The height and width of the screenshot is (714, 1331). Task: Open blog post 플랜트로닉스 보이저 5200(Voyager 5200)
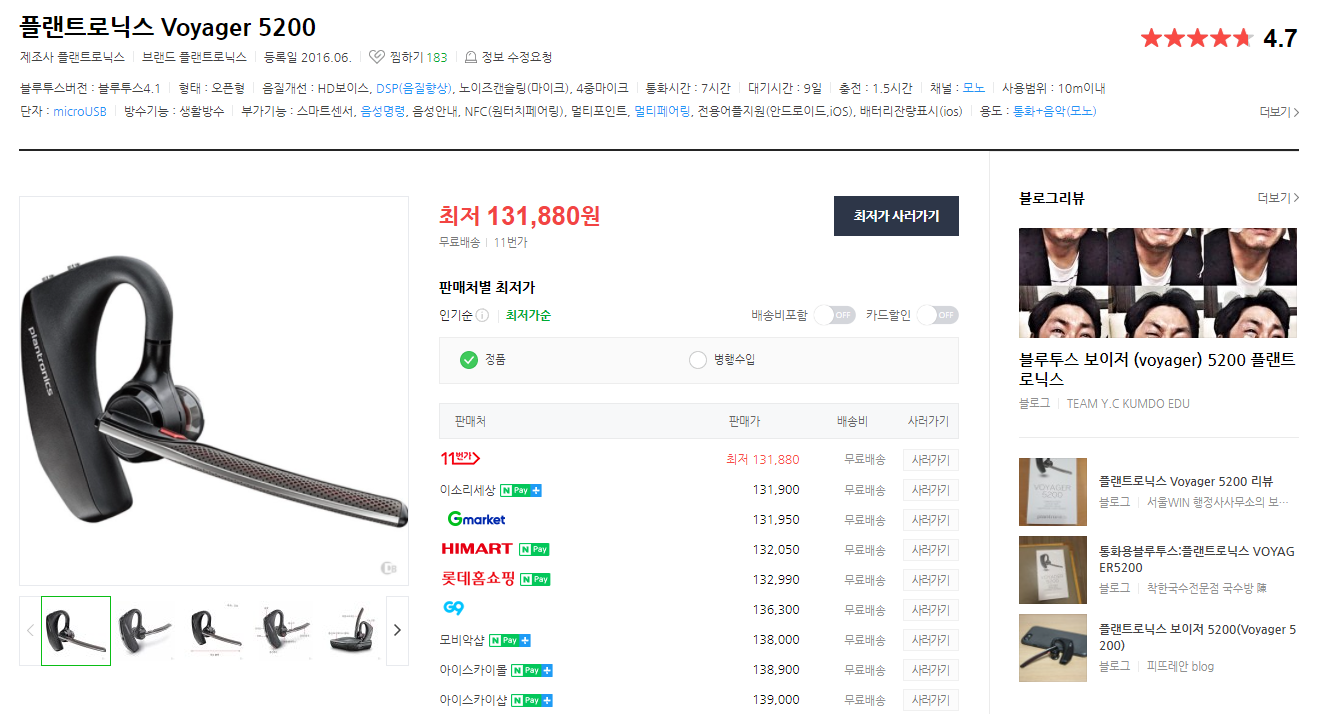pos(1197,637)
